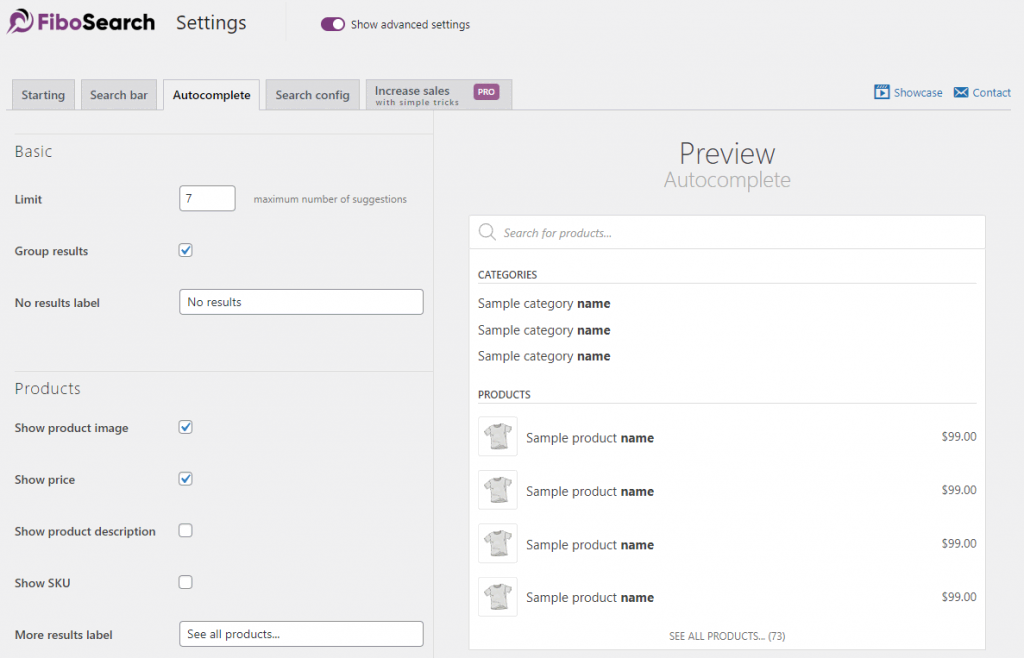1024x658 pixels.
Task: Uncheck the Show price checkbox
Action: (x=185, y=479)
